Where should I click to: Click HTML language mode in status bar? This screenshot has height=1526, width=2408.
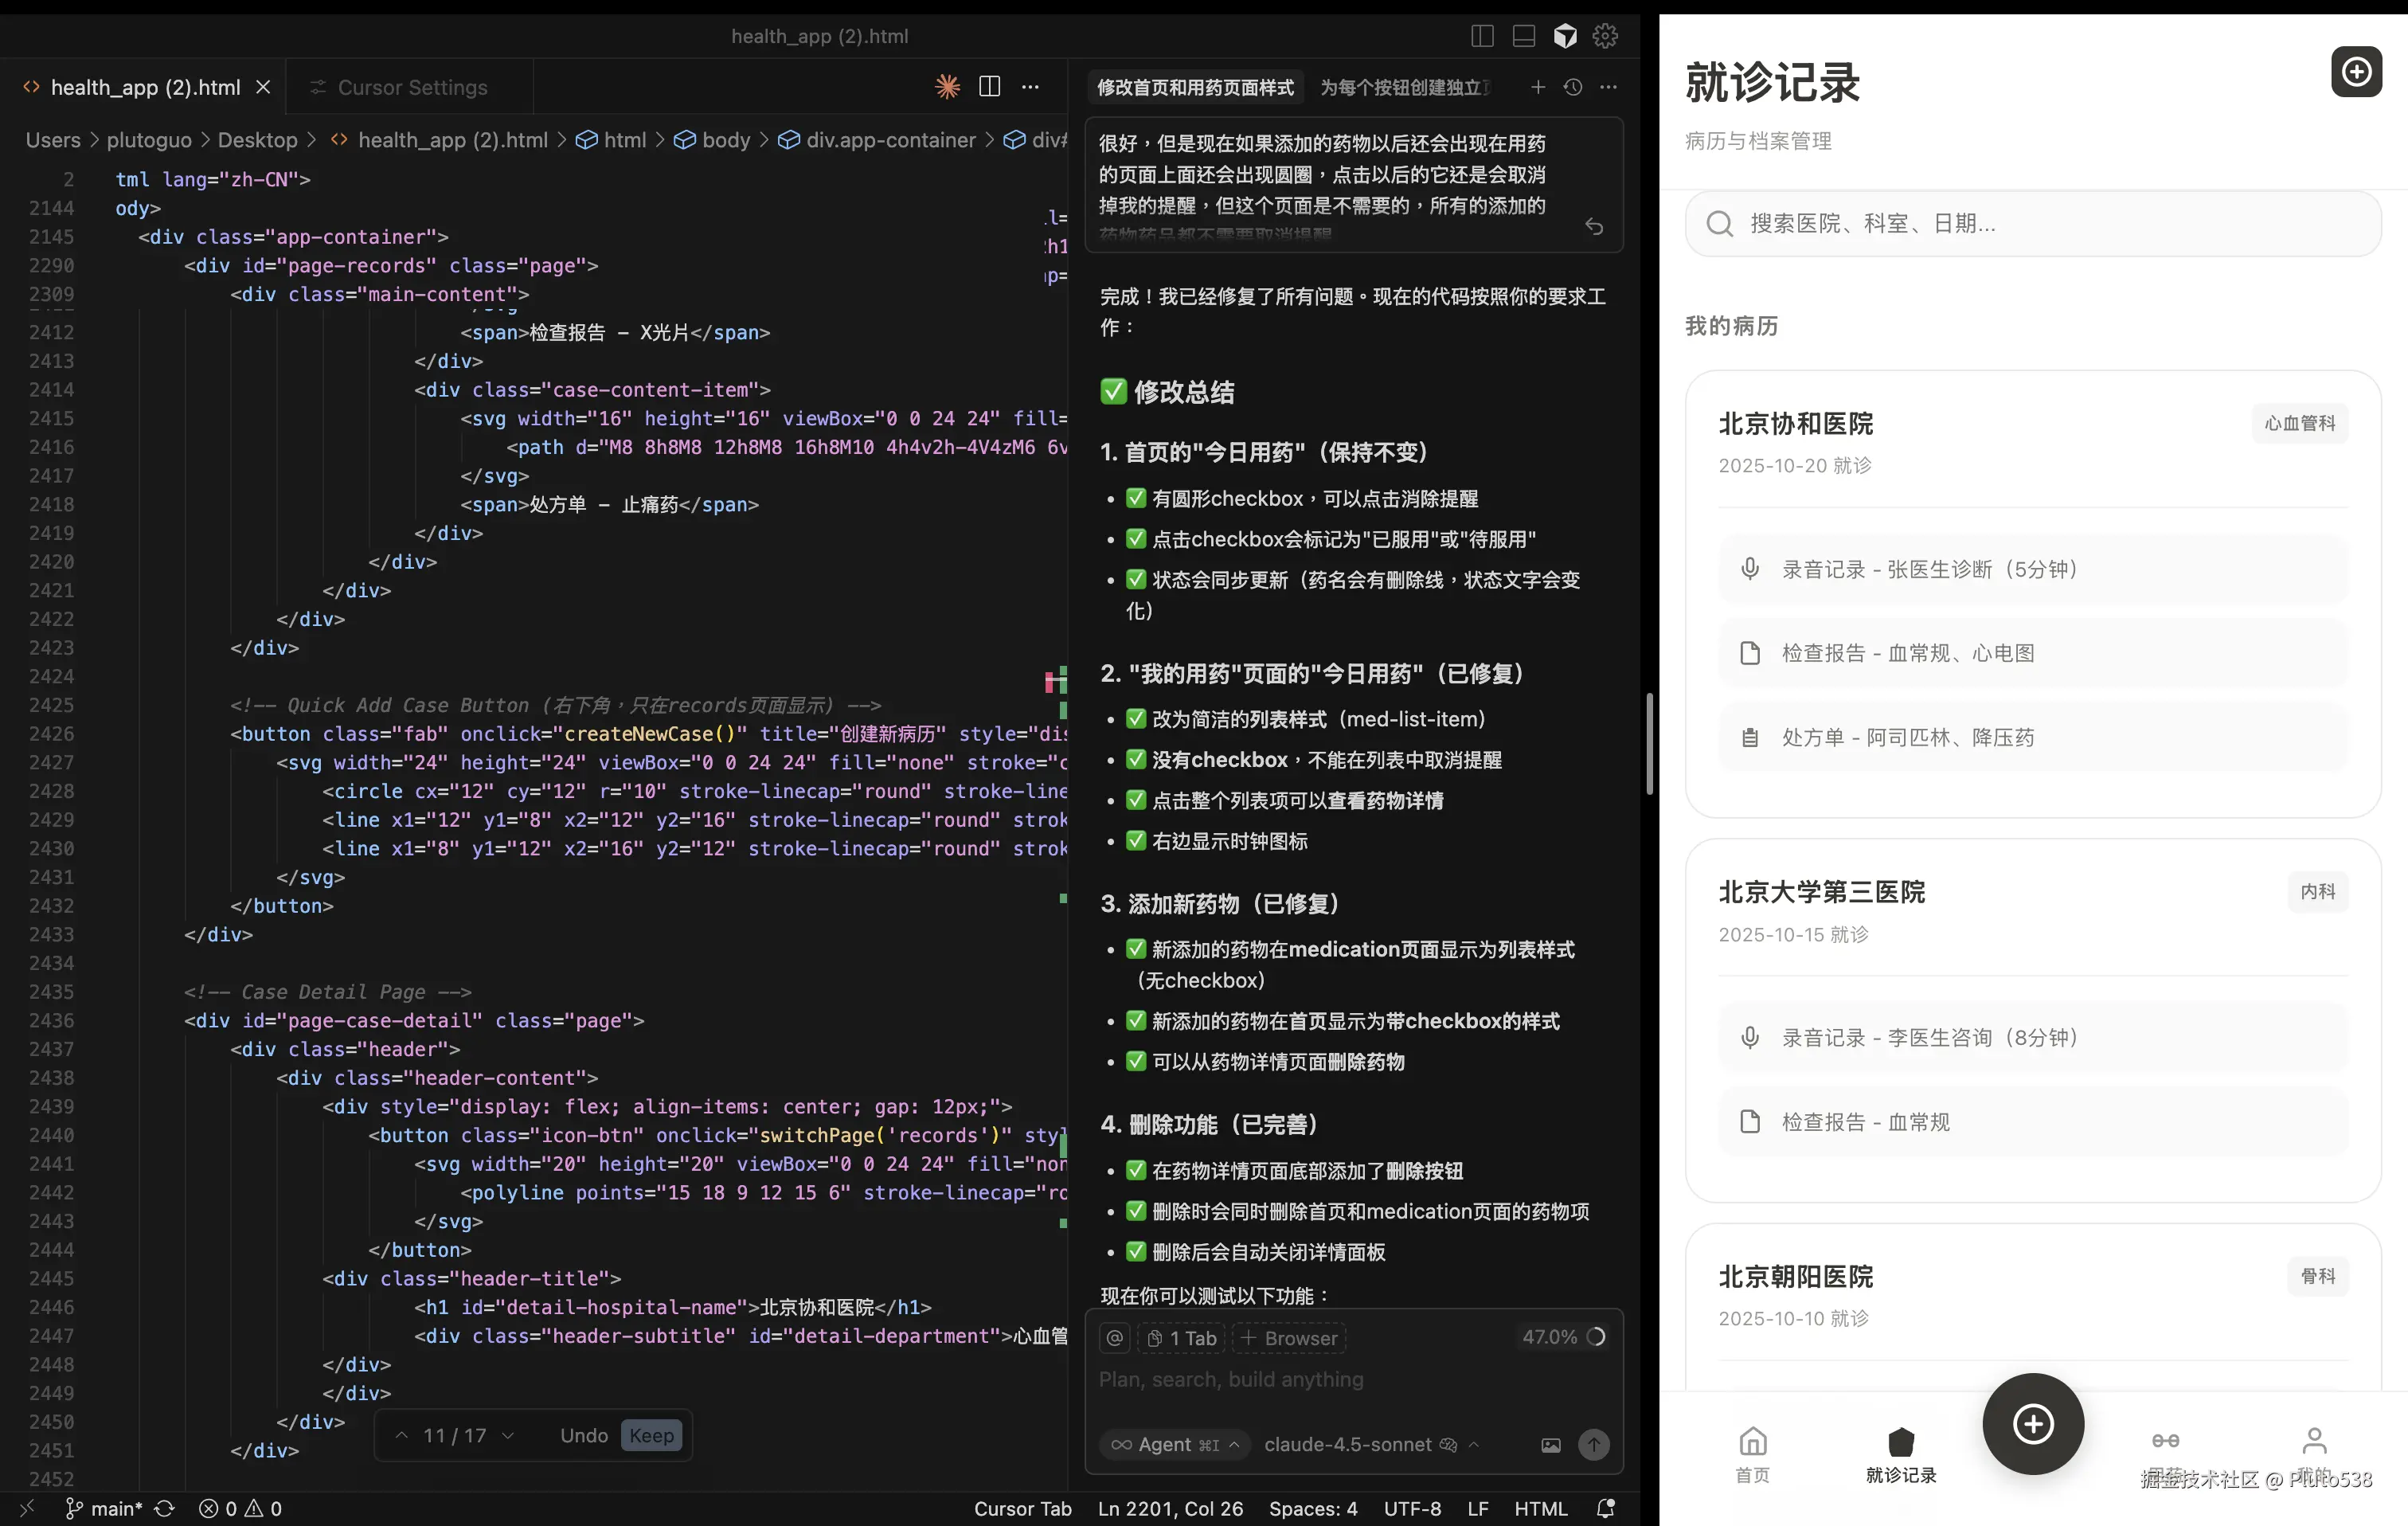pyautogui.click(x=1540, y=1508)
